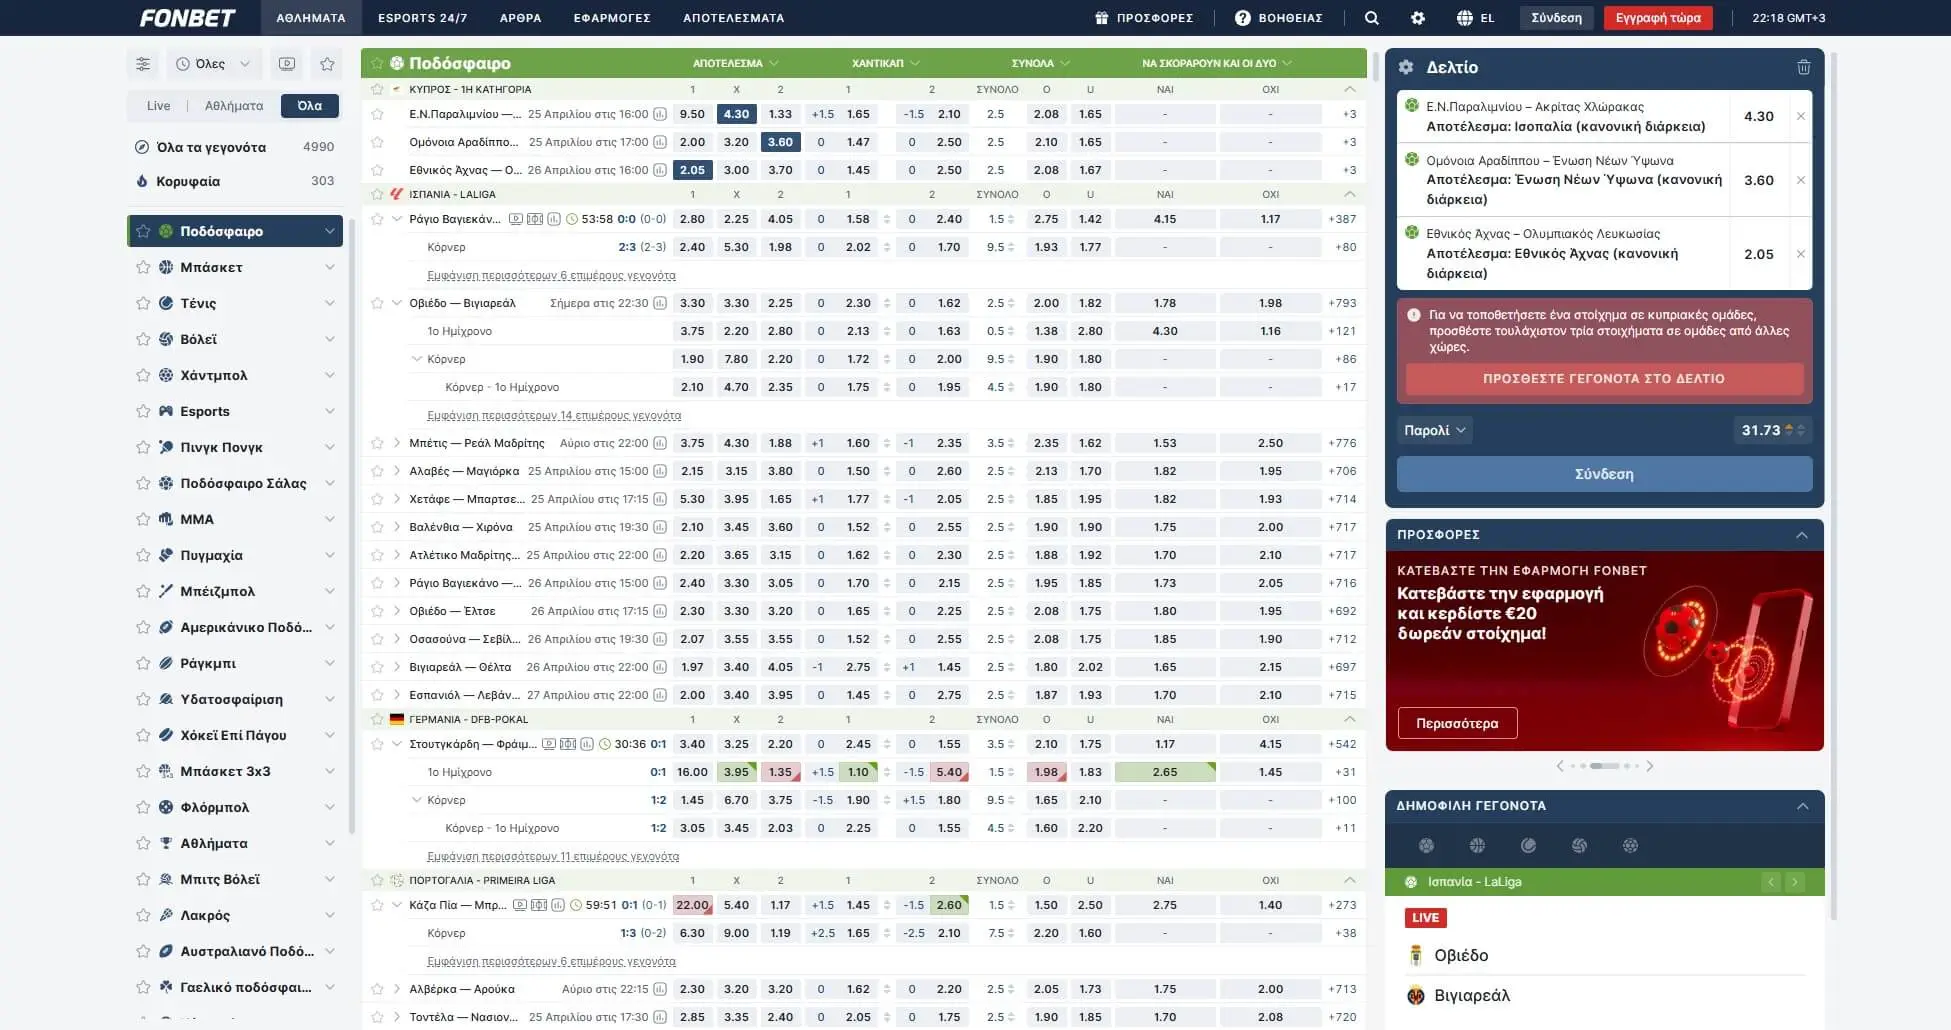Remove Ε.Ν.Παραλιμνίου – Ακρίτας Χλώρακας from betslip
This screenshot has height=1030, width=1951.
click(x=1801, y=116)
